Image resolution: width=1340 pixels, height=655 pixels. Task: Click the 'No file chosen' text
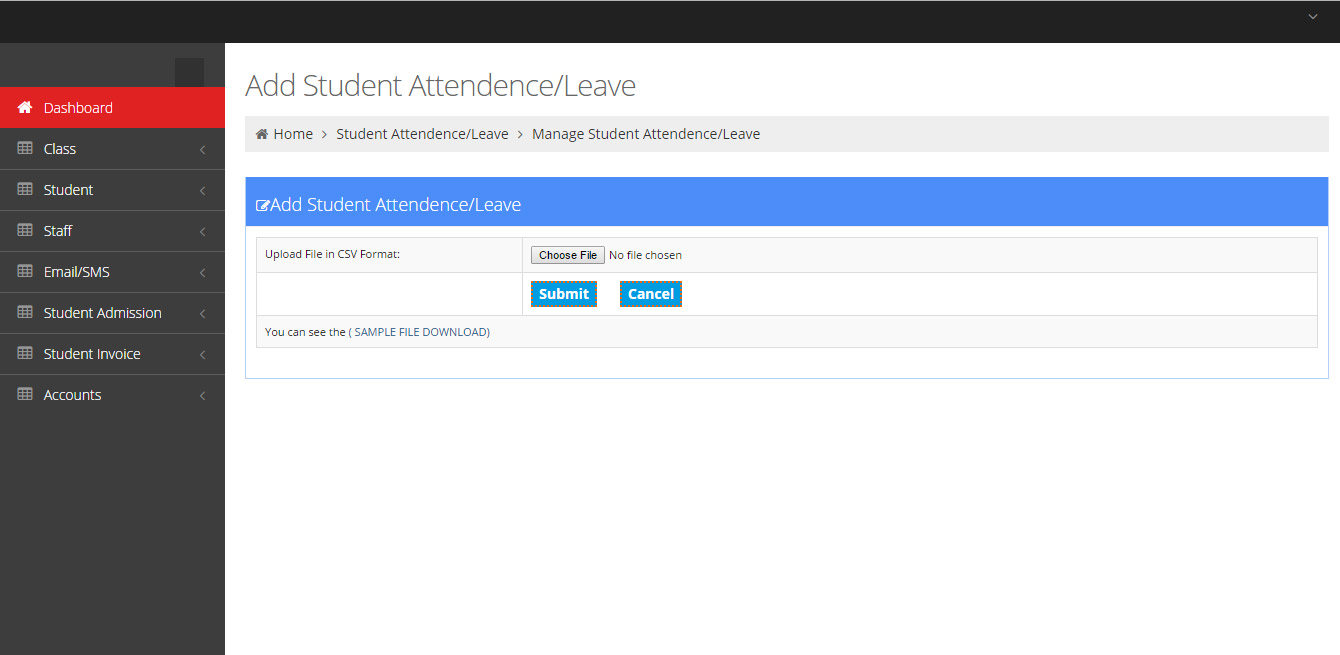[x=645, y=255]
